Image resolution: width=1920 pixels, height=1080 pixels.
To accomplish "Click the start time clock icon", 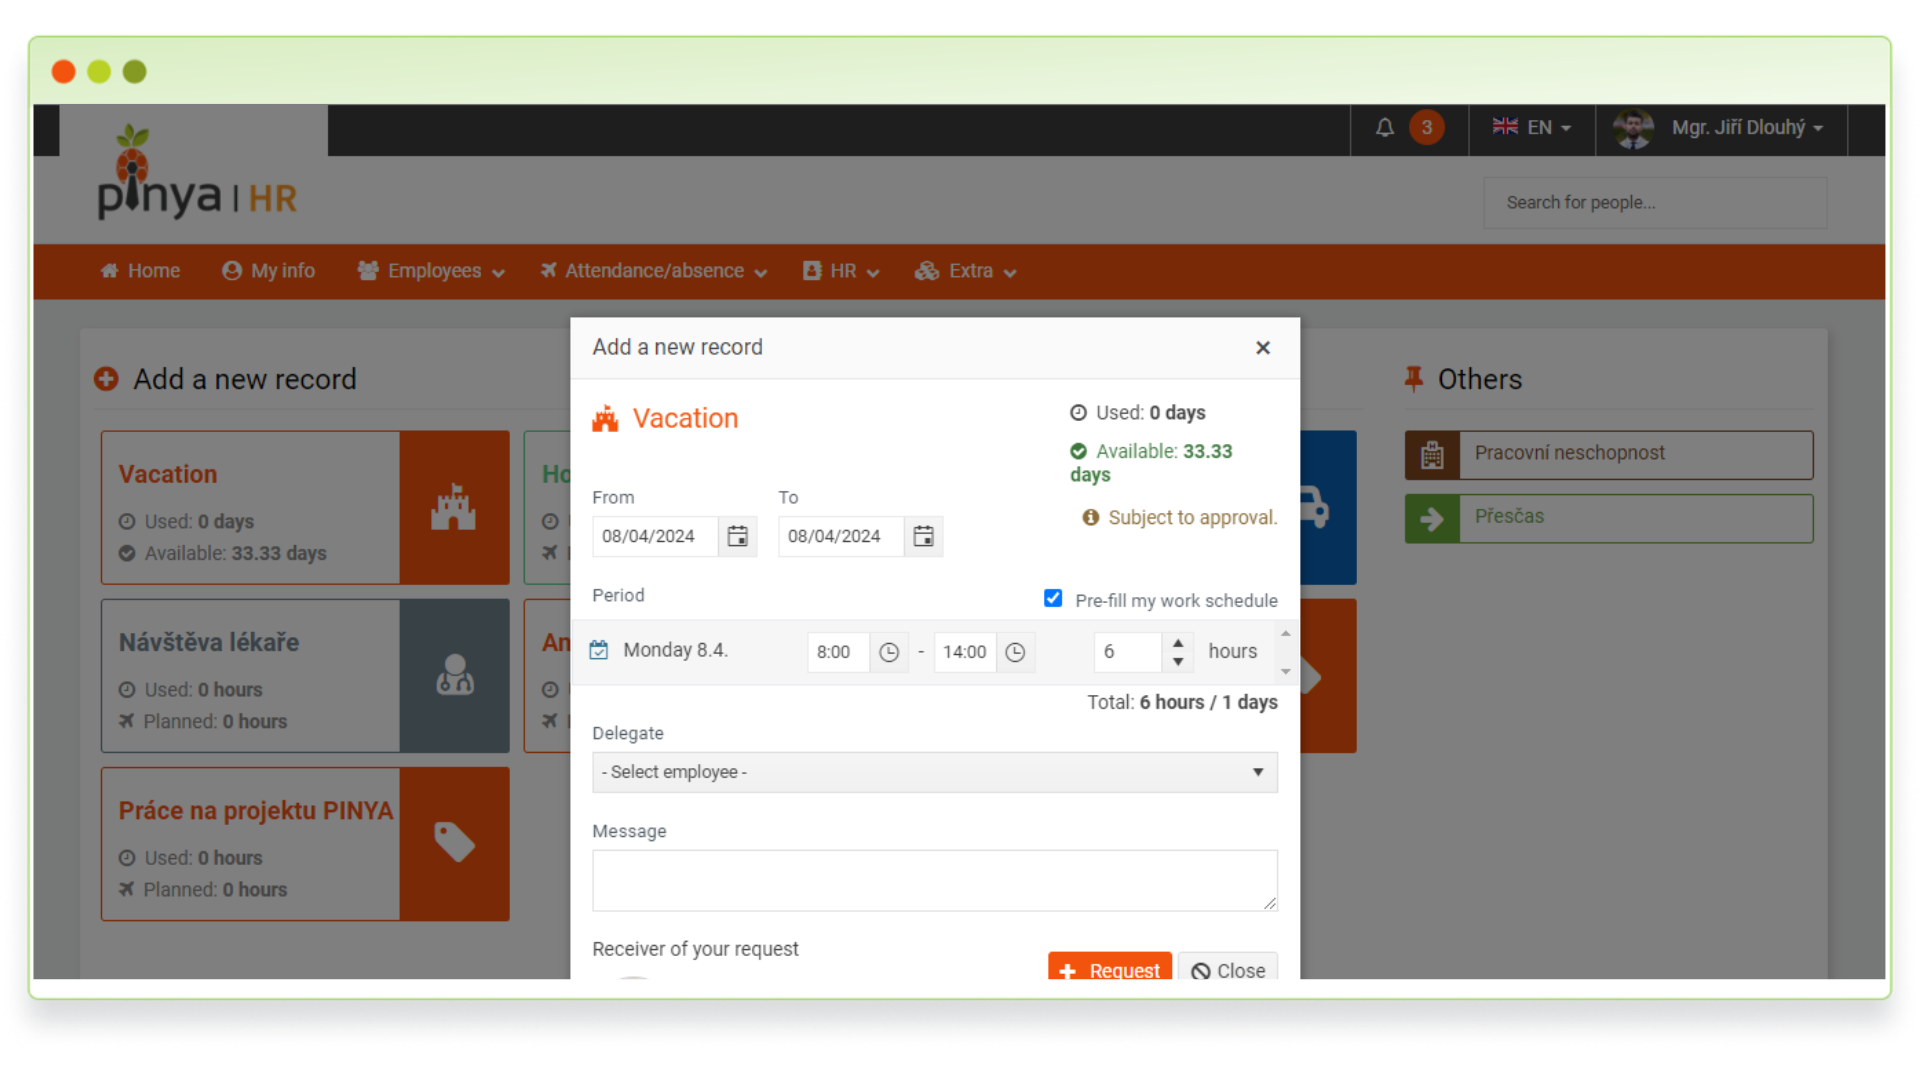I will [x=889, y=653].
